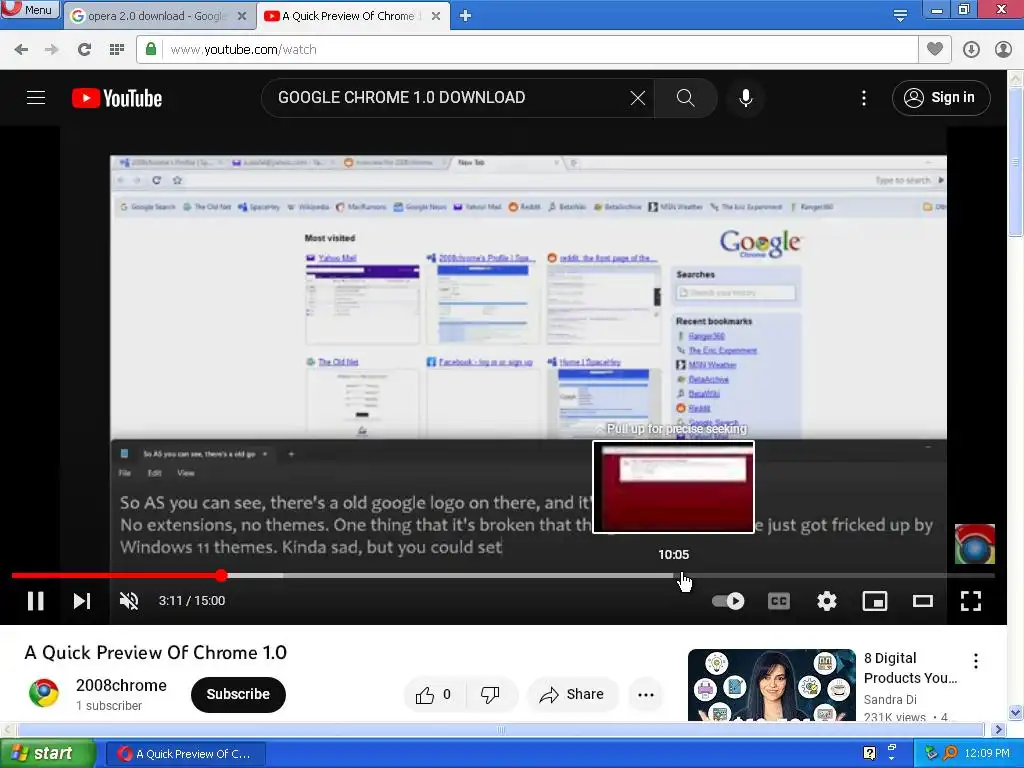Unmute the video with speaker icon
The height and width of the screenshot is (768, 1024).
click(x=129, y=601)
